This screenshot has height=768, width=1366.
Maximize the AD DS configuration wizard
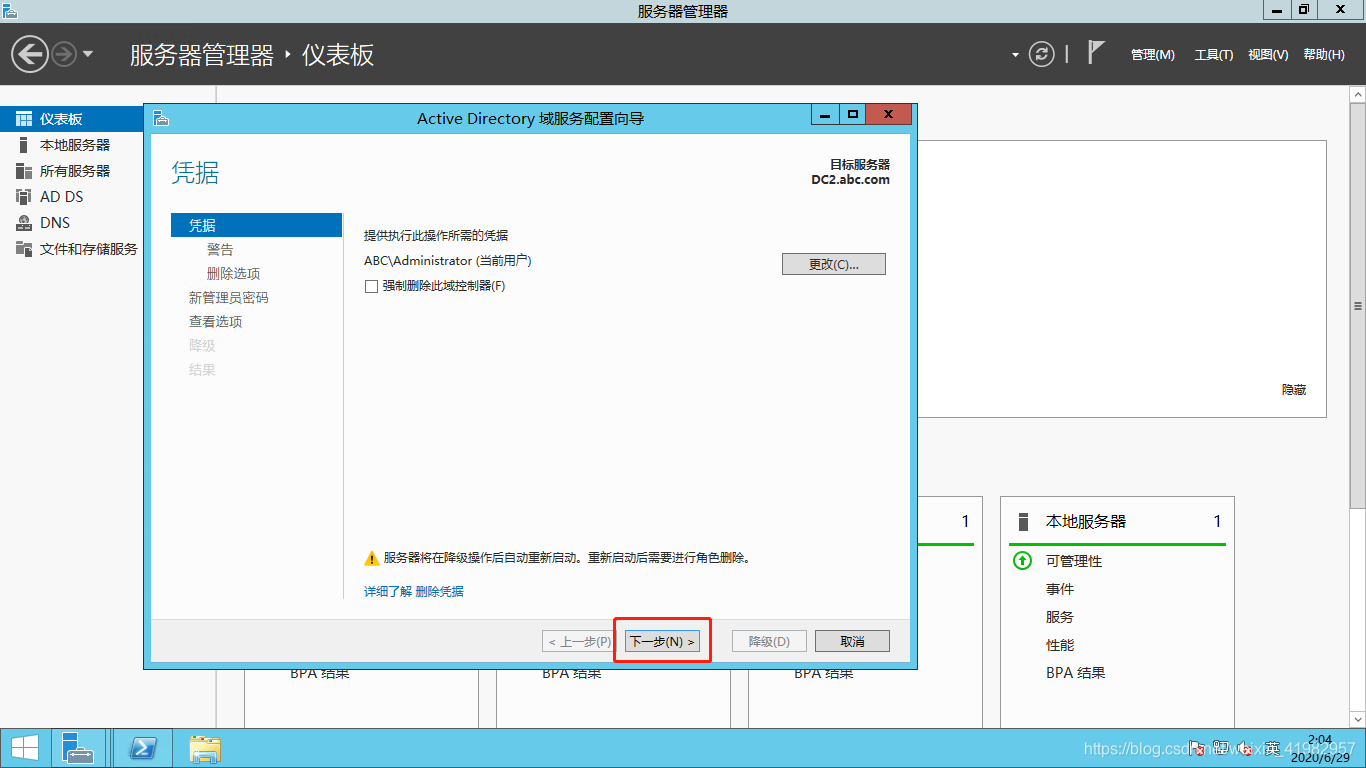tap(853, 115)
